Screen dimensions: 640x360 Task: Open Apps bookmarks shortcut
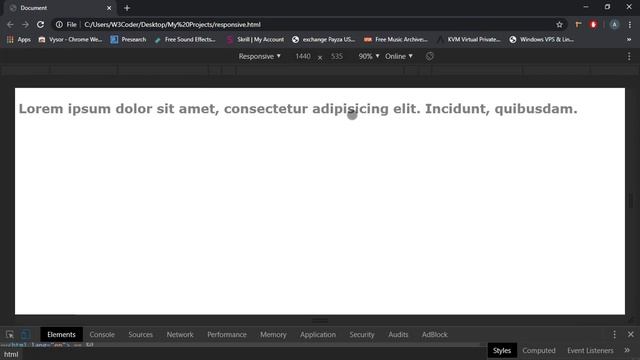(x=19, y=40)
